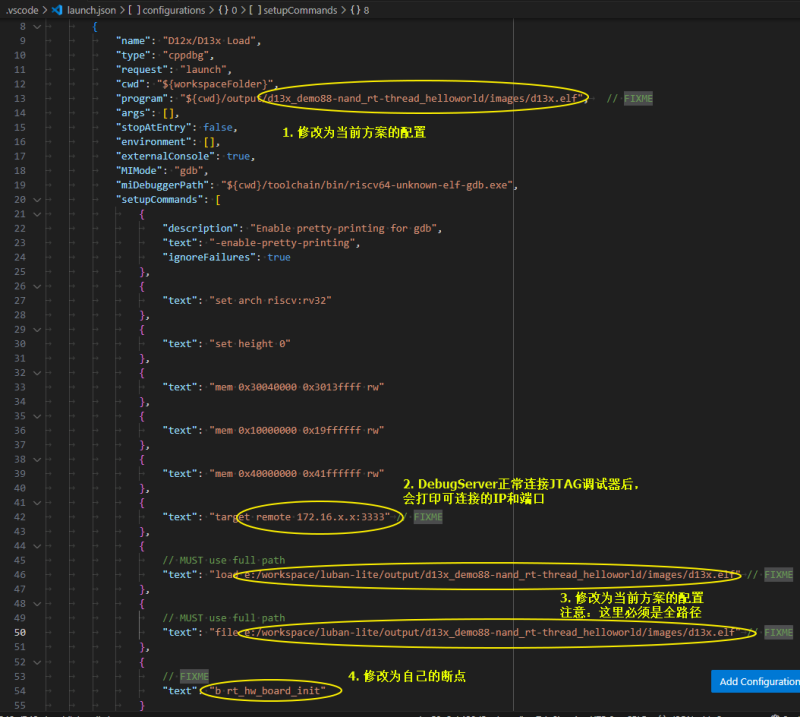This screenshot has height=717, width=800.
Task: Click "mem 0x10000000 0x19ffffff rw" string
Action: 296,430
